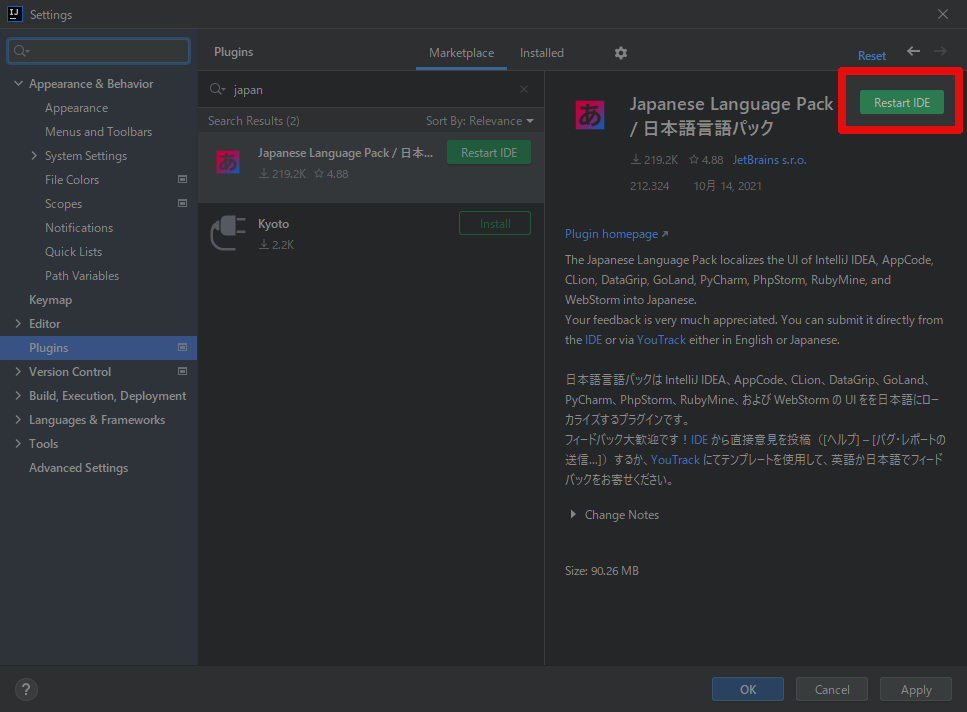
Task: Click the Scopes project-level icon
Action: tap(183, 203)
